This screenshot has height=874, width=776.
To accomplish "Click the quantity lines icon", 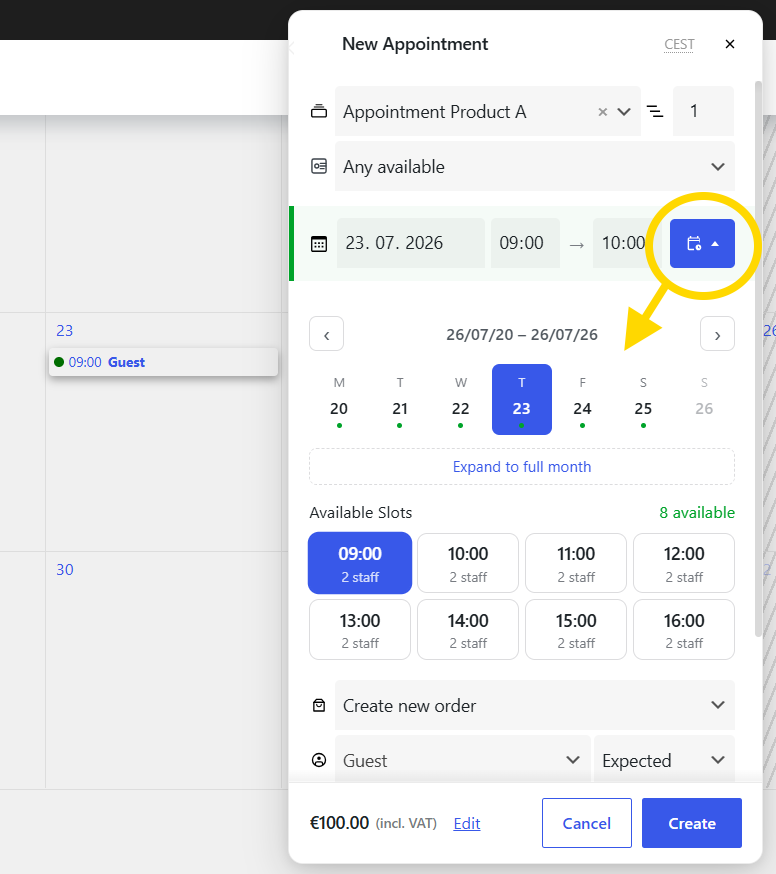I will click(655, 111).
